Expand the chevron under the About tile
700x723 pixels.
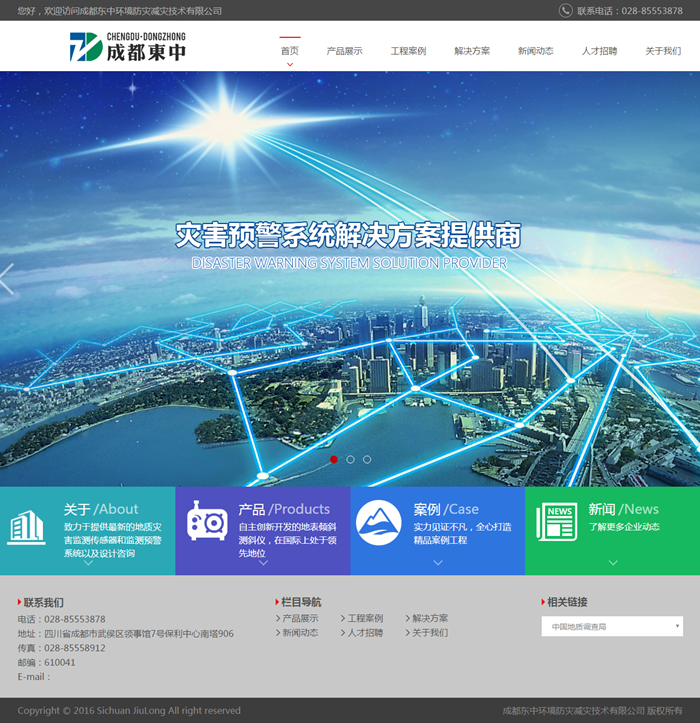(88, 563)
